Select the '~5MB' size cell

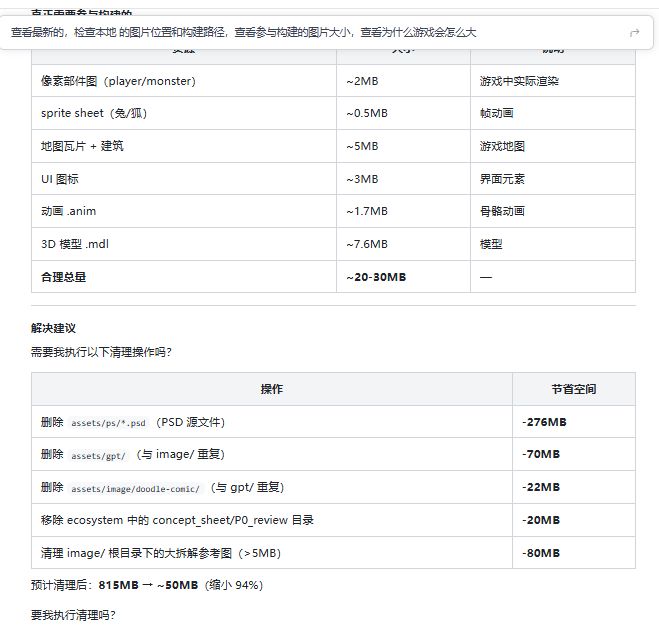coord(403,146)
